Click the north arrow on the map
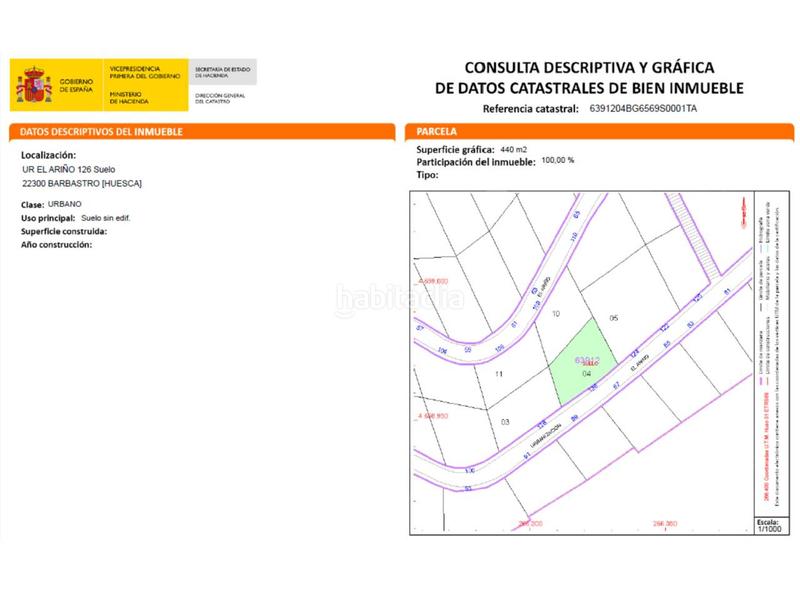The image size is (800, 600). [x=744, y=211]
